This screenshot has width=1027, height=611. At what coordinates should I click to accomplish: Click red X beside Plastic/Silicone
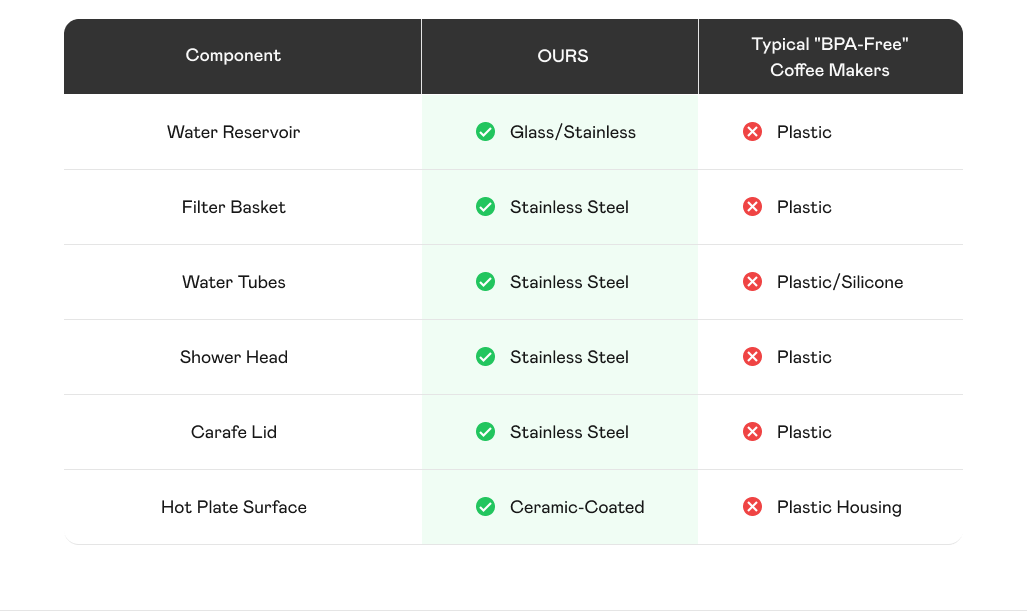[752, 282]
